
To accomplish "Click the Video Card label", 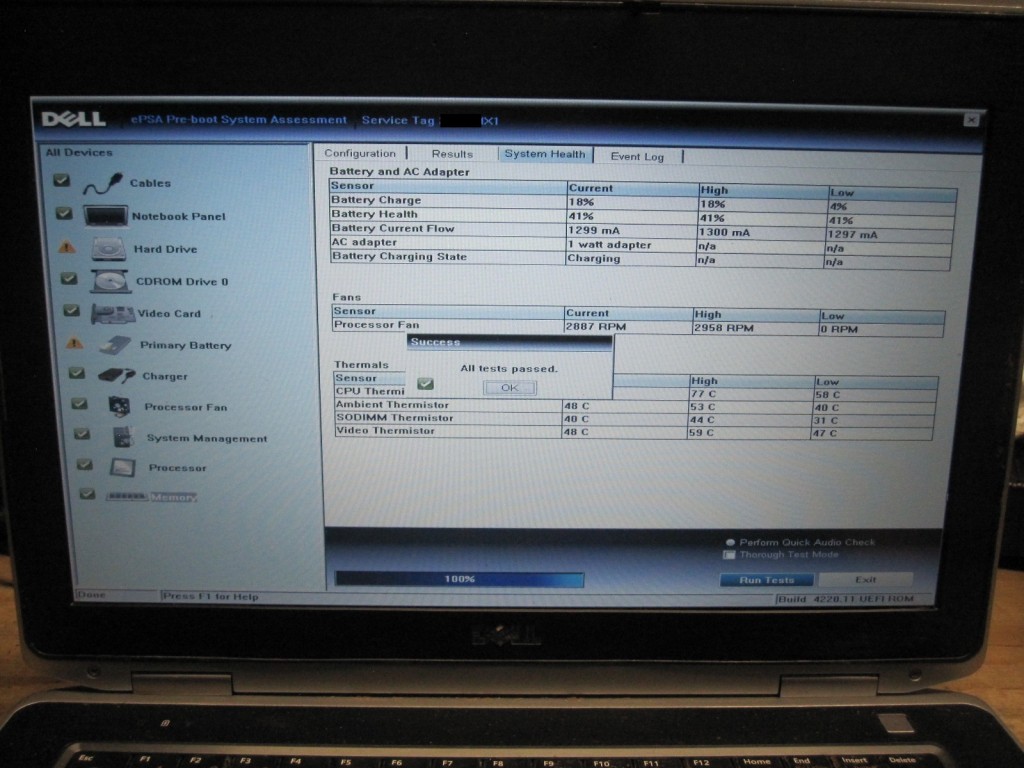I will pos(169,313).
